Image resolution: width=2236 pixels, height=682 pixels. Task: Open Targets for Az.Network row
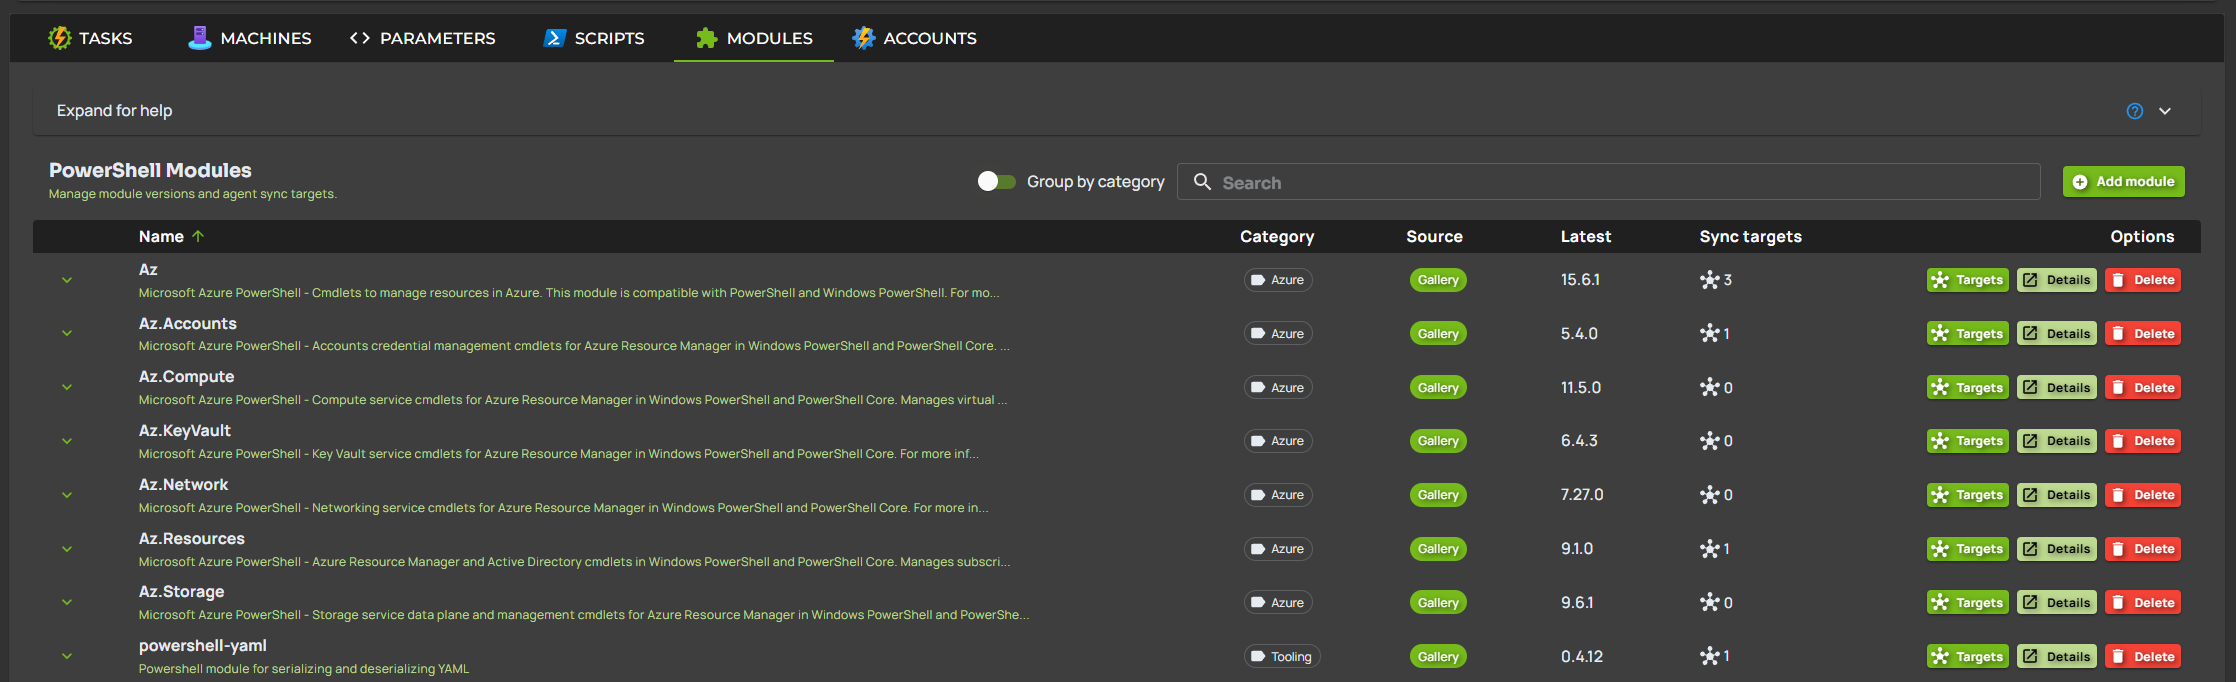coord(1967,495)
